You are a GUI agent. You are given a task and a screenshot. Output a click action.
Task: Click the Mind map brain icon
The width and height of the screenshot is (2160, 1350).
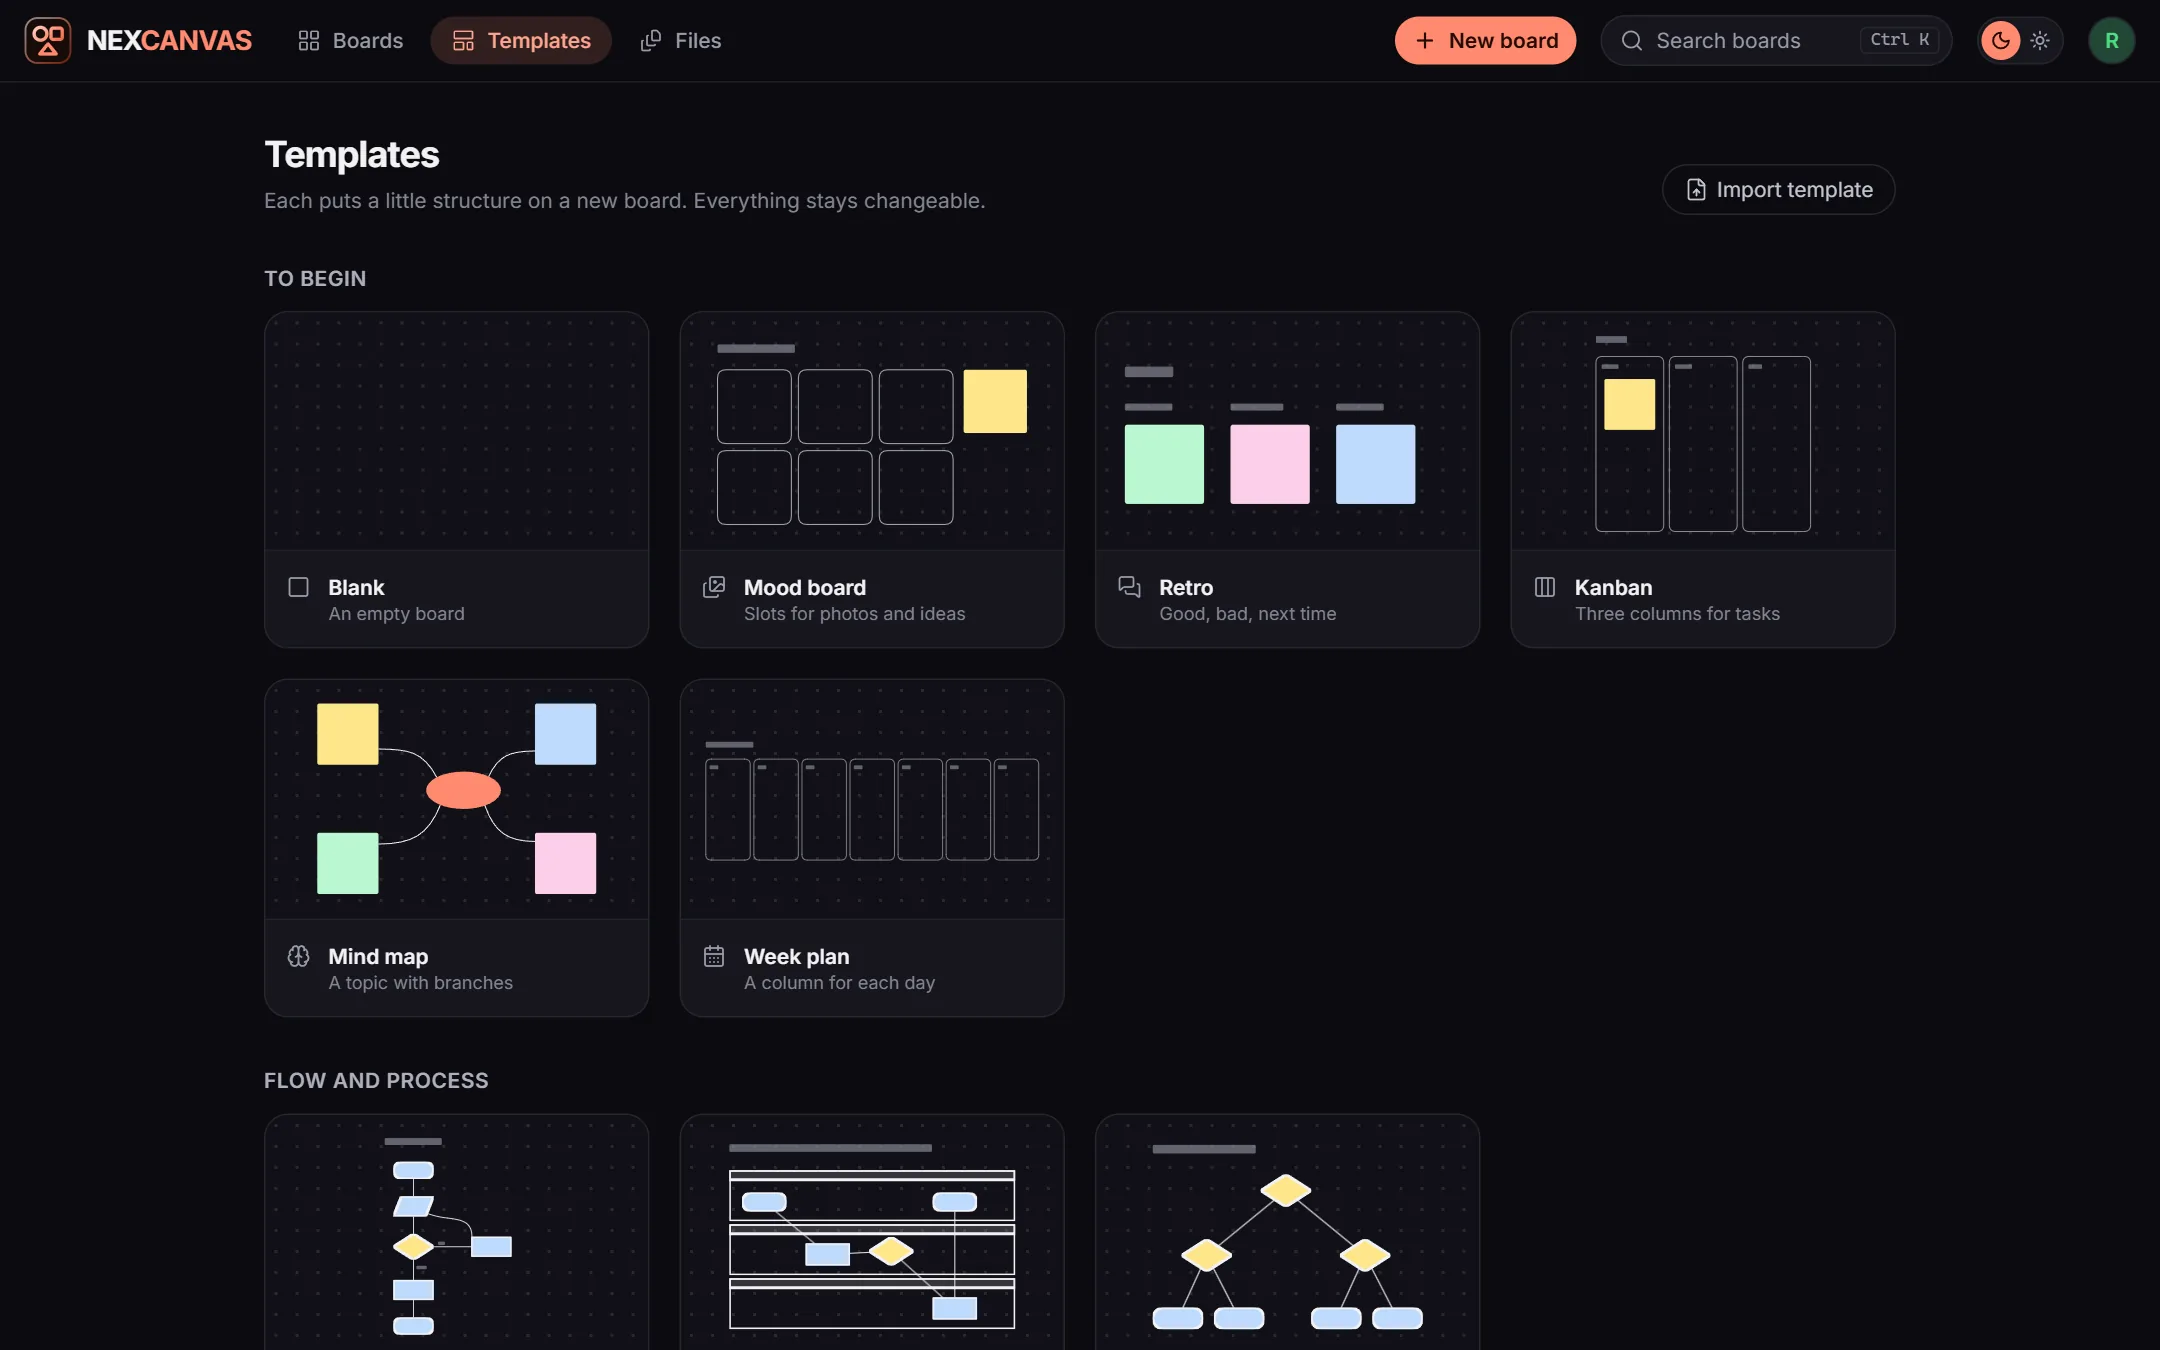coord(298,956)
